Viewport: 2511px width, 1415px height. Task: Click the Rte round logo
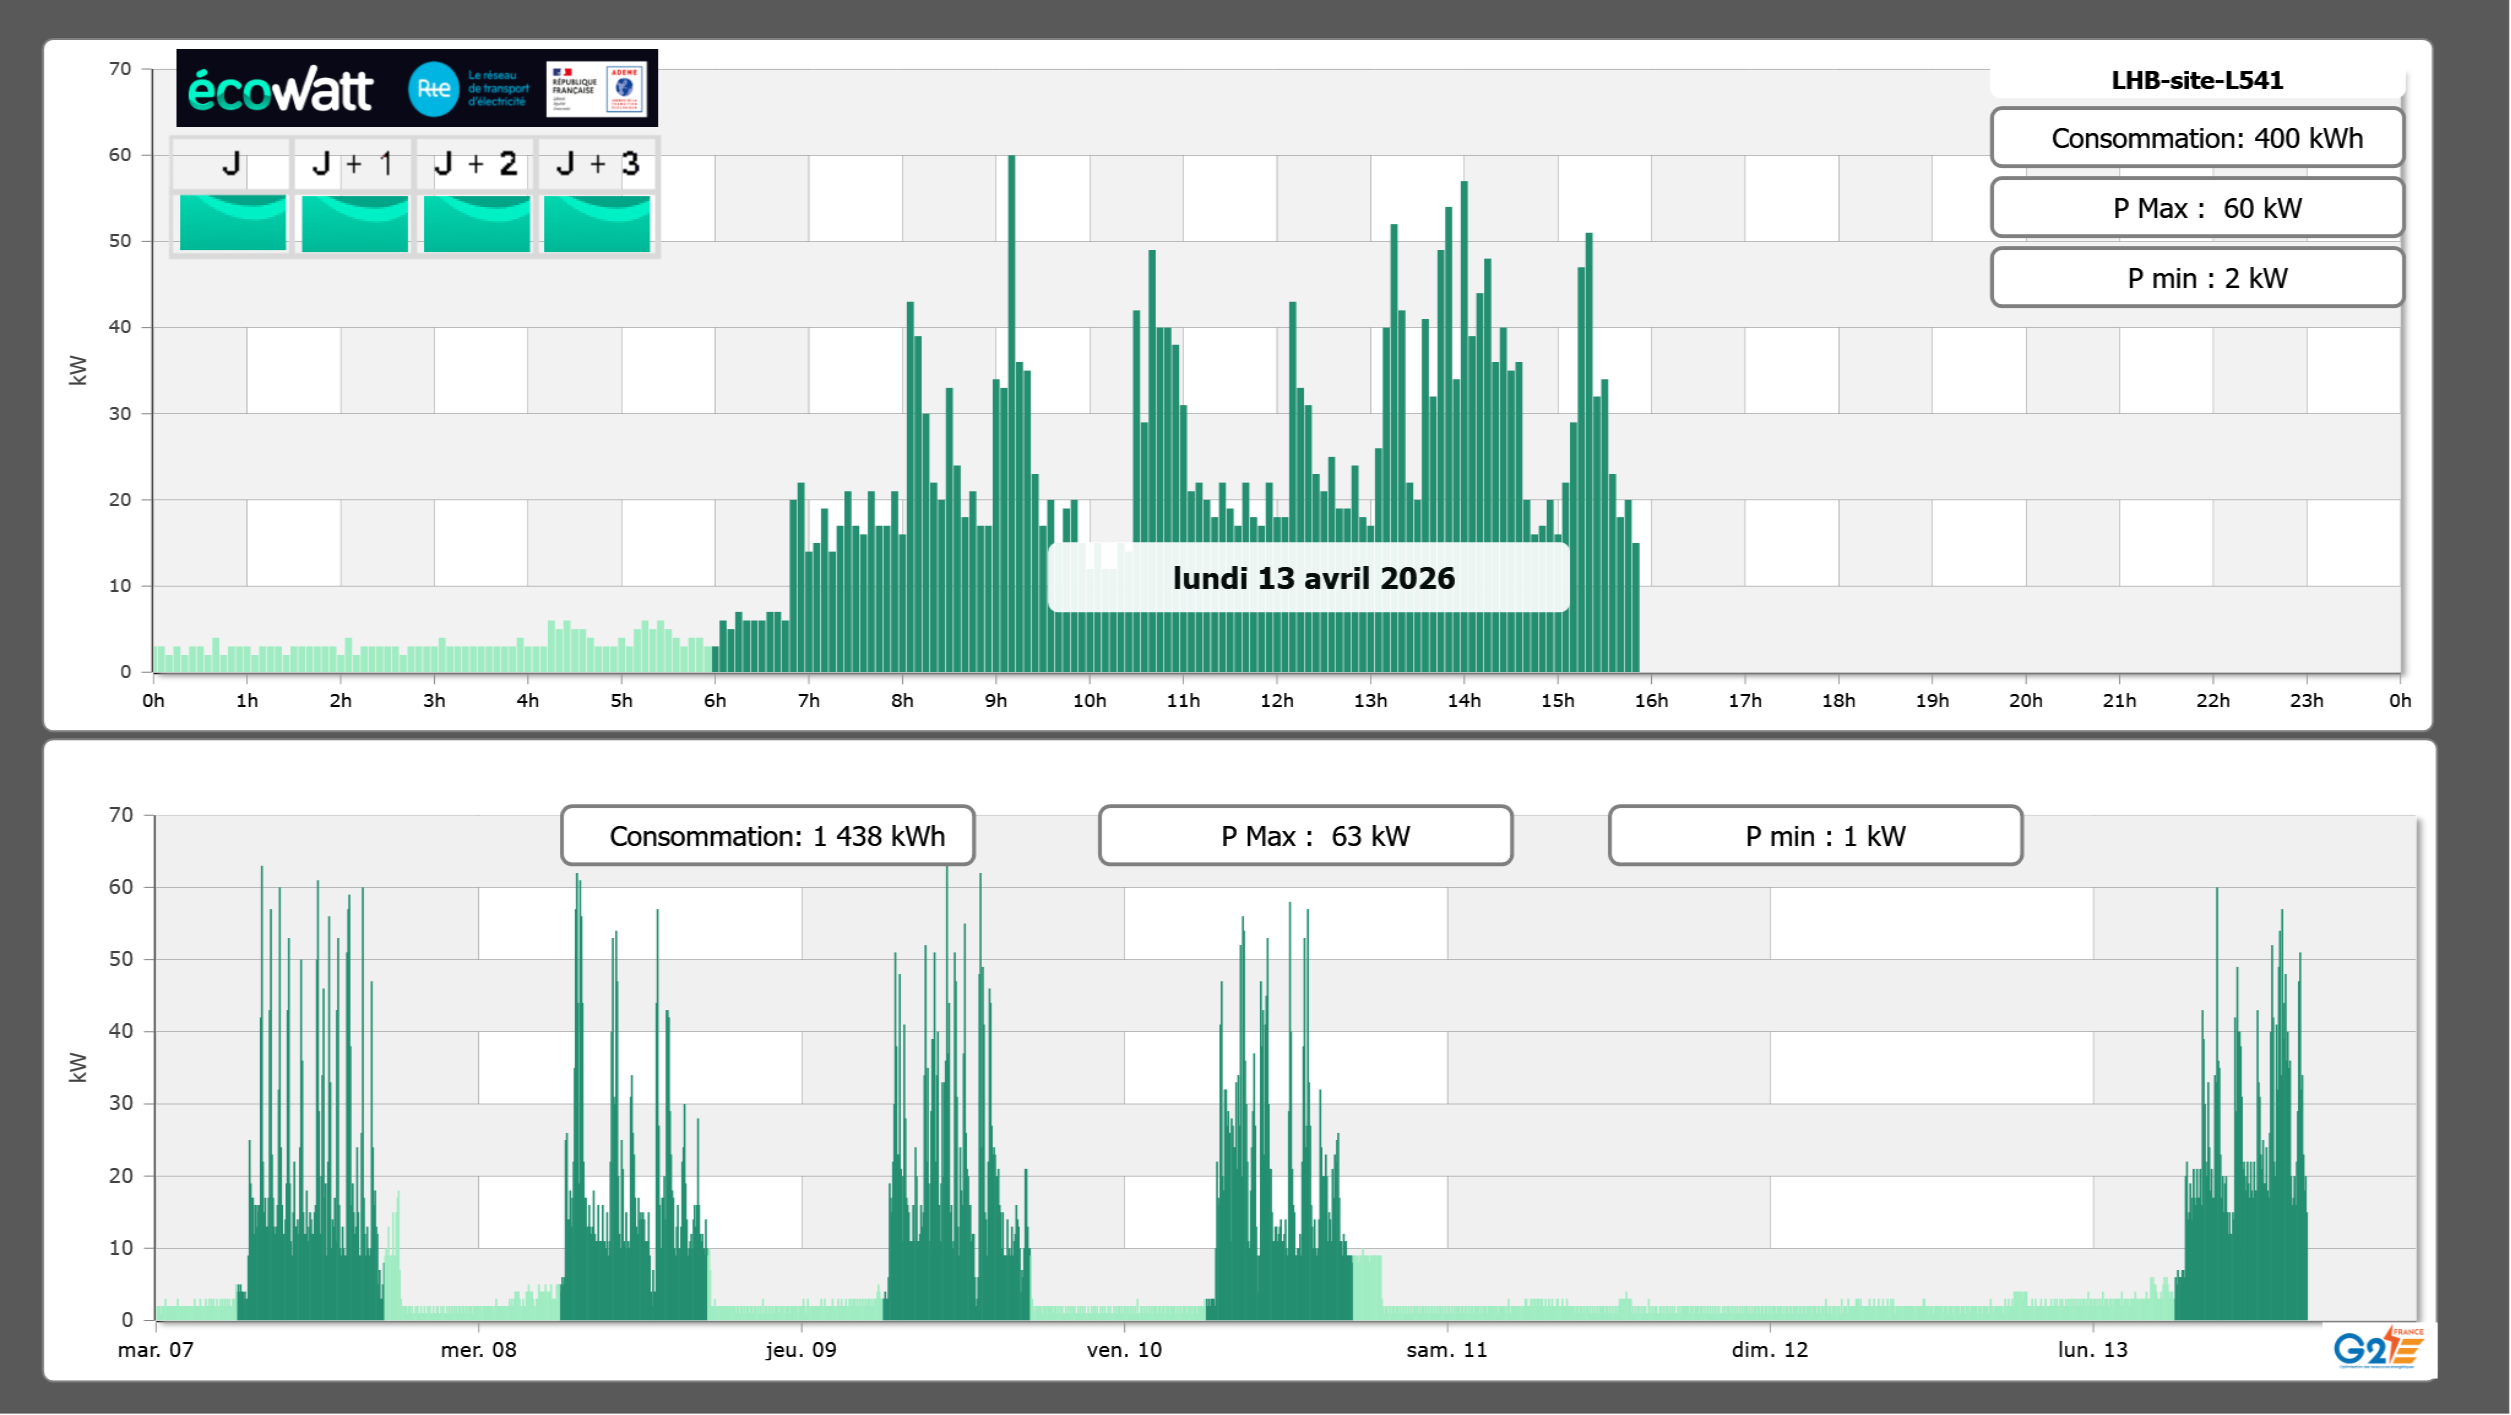[x=433, y=89]
